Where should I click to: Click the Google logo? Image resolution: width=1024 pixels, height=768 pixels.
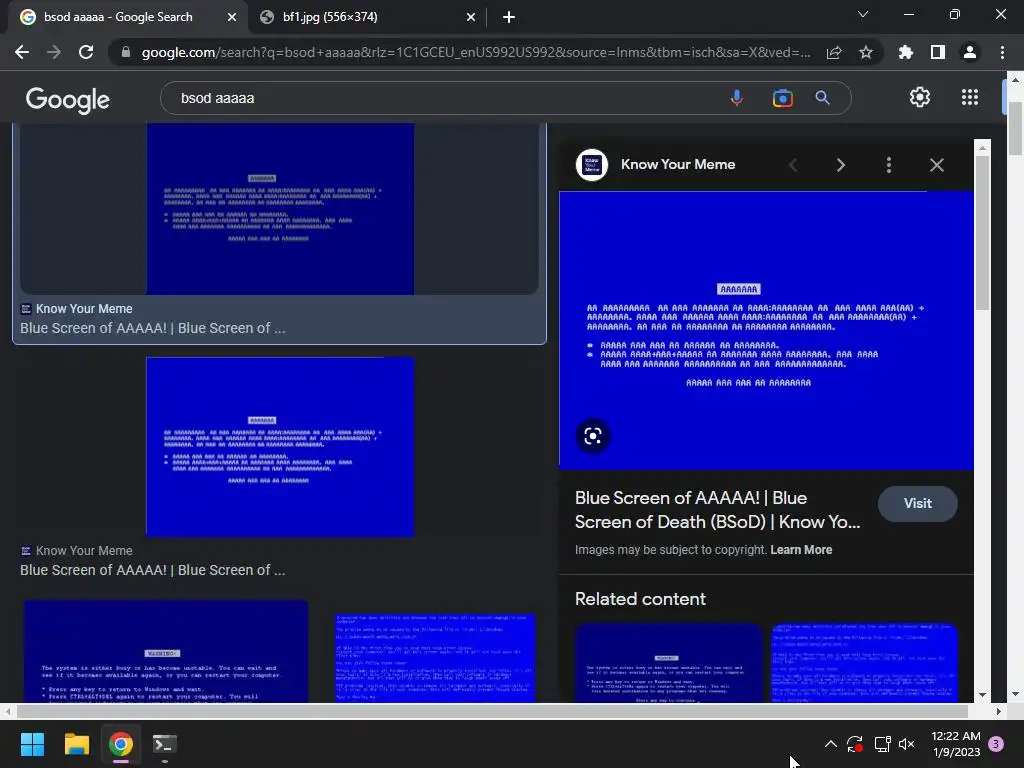pyautogui.click(x=68, y=99)
